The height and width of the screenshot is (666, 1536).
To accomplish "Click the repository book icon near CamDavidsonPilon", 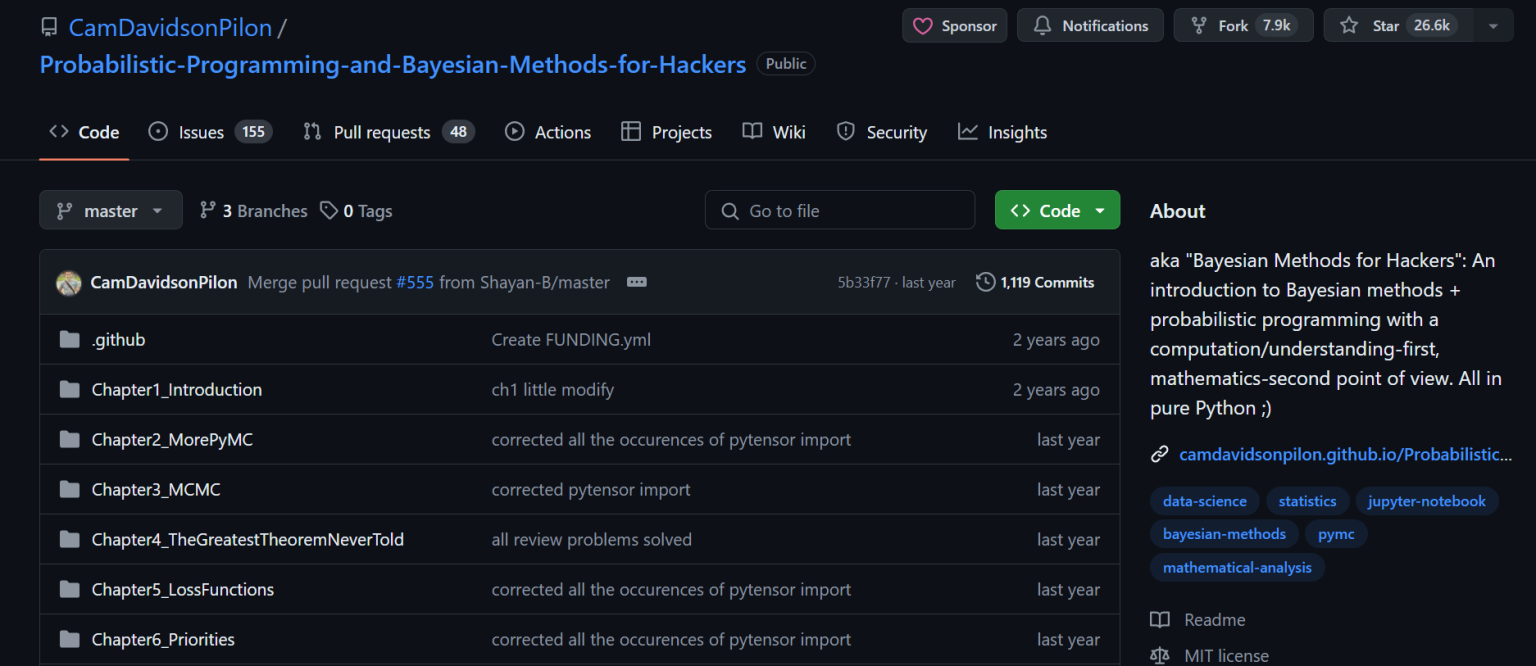I will click(49, 26).
